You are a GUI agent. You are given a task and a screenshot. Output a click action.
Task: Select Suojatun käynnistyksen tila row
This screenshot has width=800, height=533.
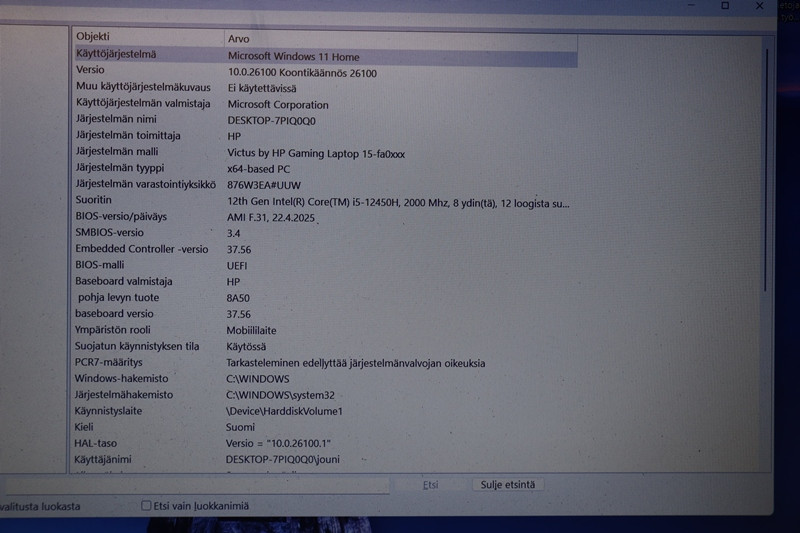point(326,346)
